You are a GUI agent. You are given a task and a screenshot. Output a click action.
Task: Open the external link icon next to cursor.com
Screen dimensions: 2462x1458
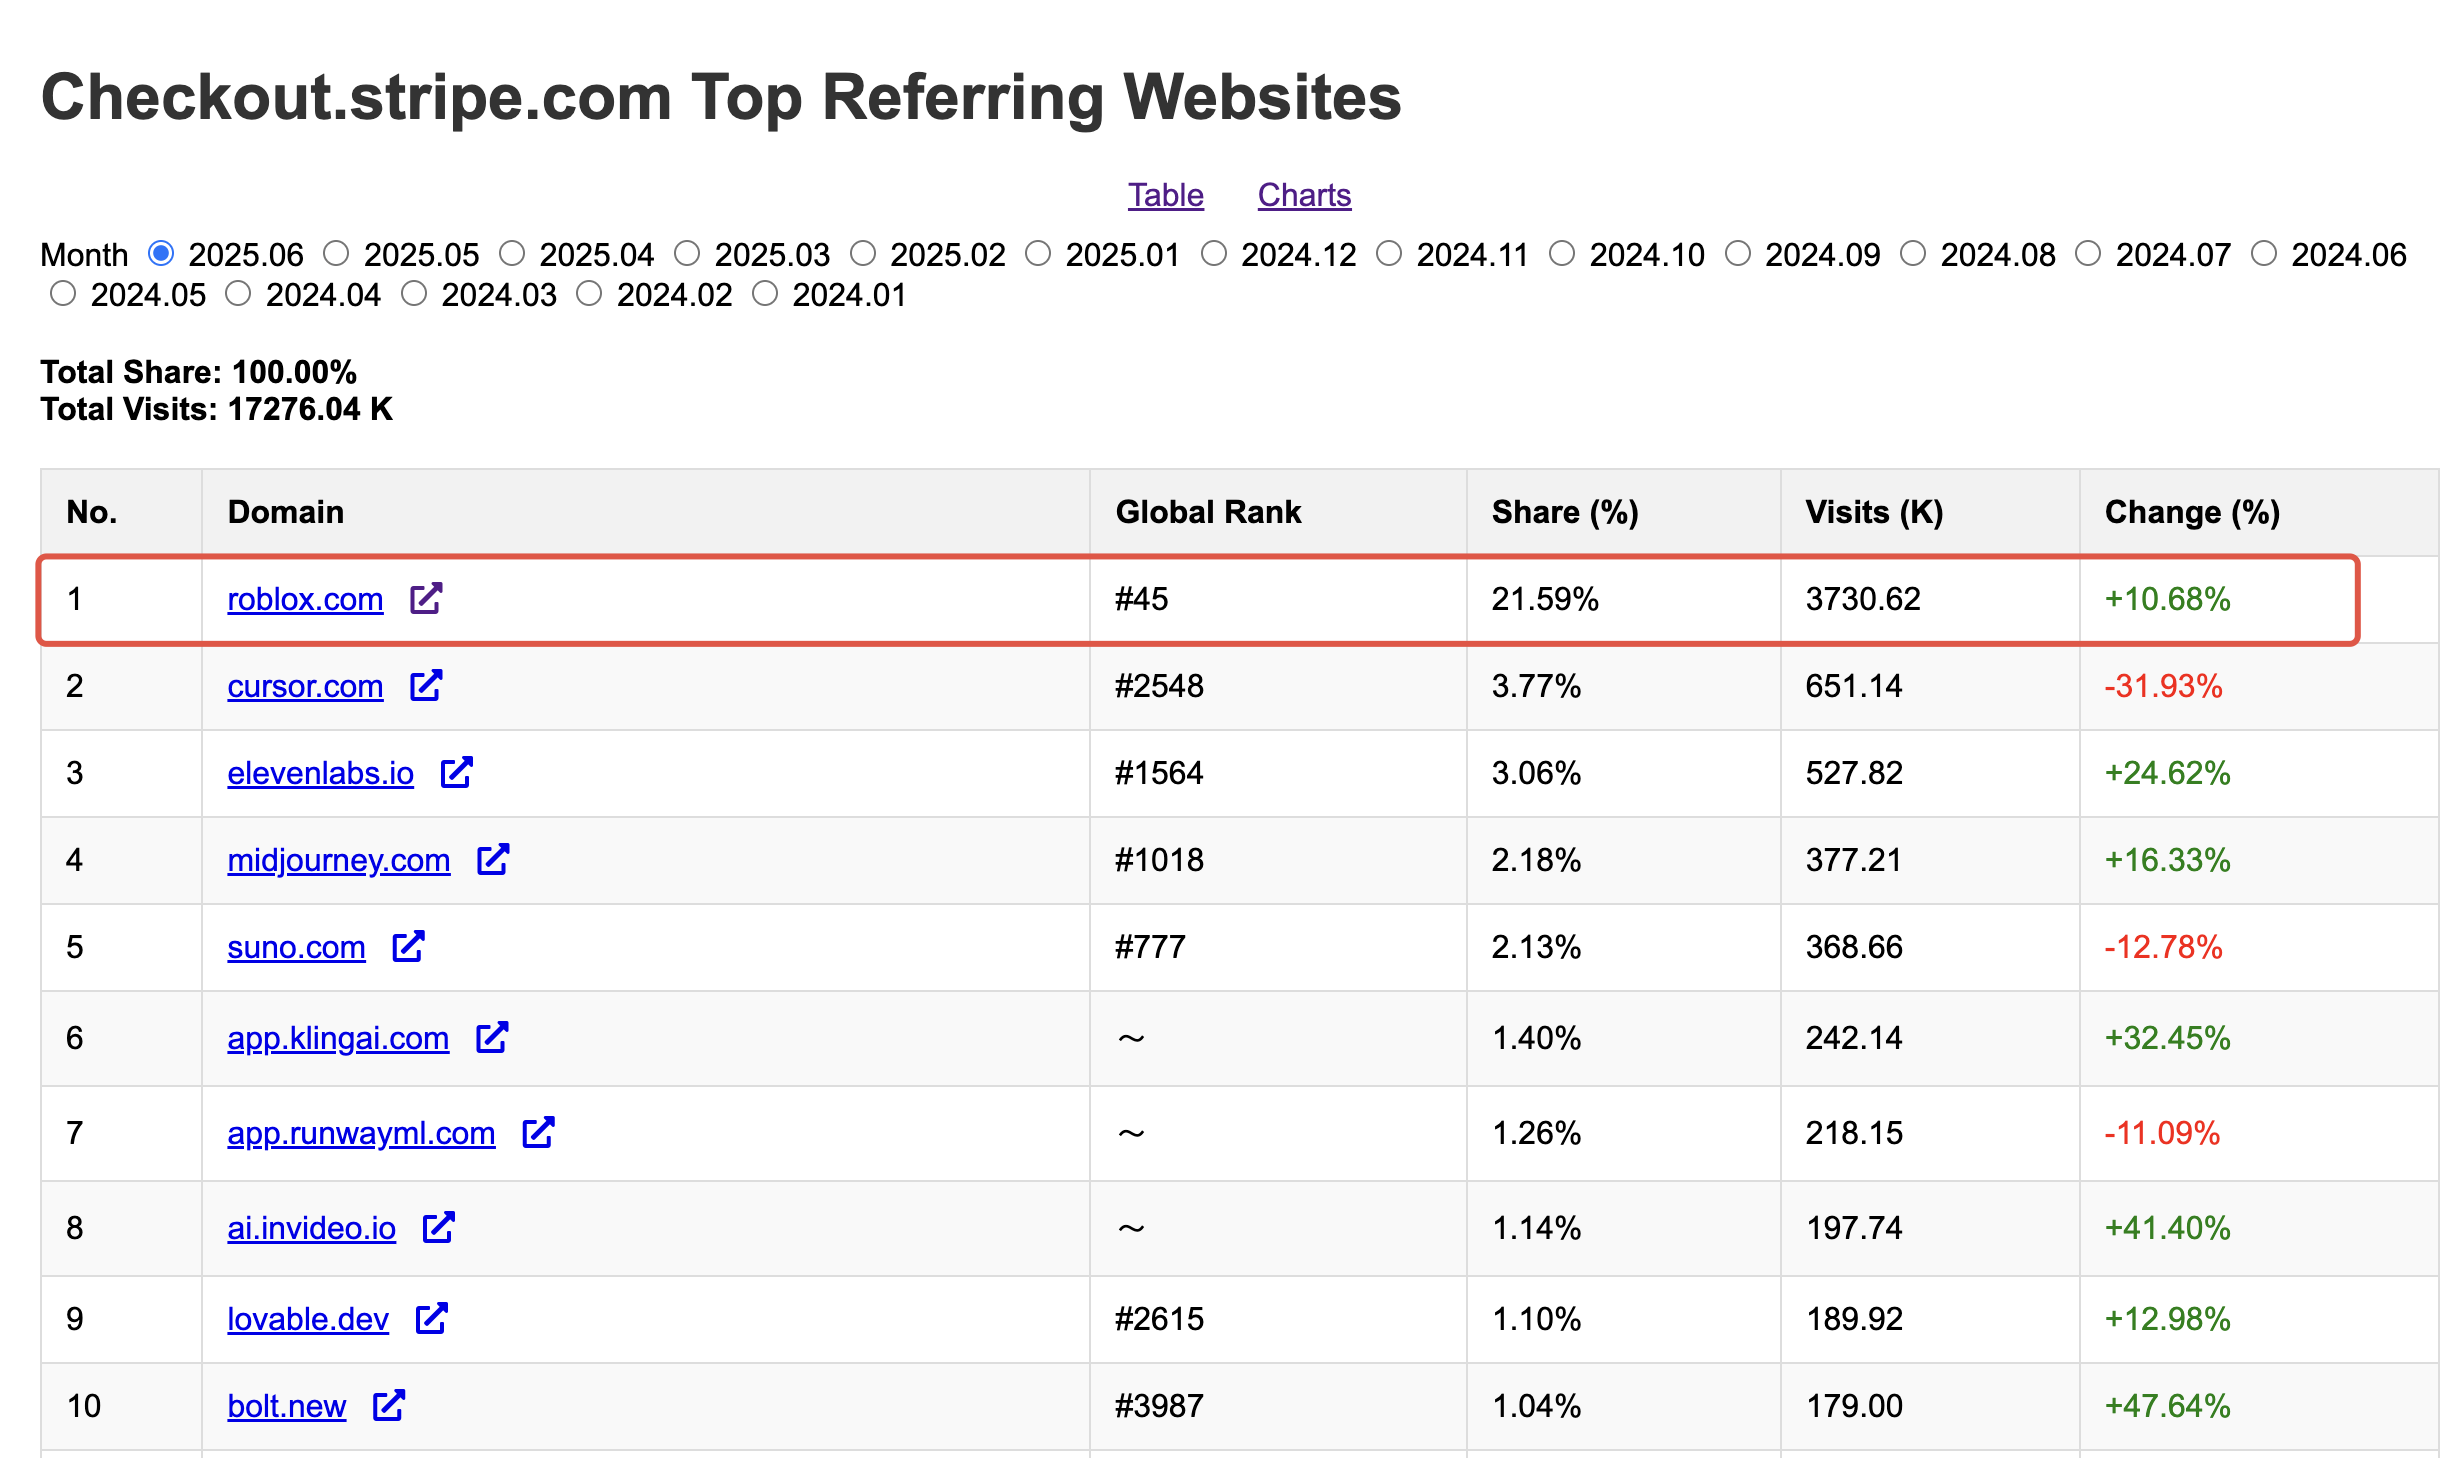point(426,685)
